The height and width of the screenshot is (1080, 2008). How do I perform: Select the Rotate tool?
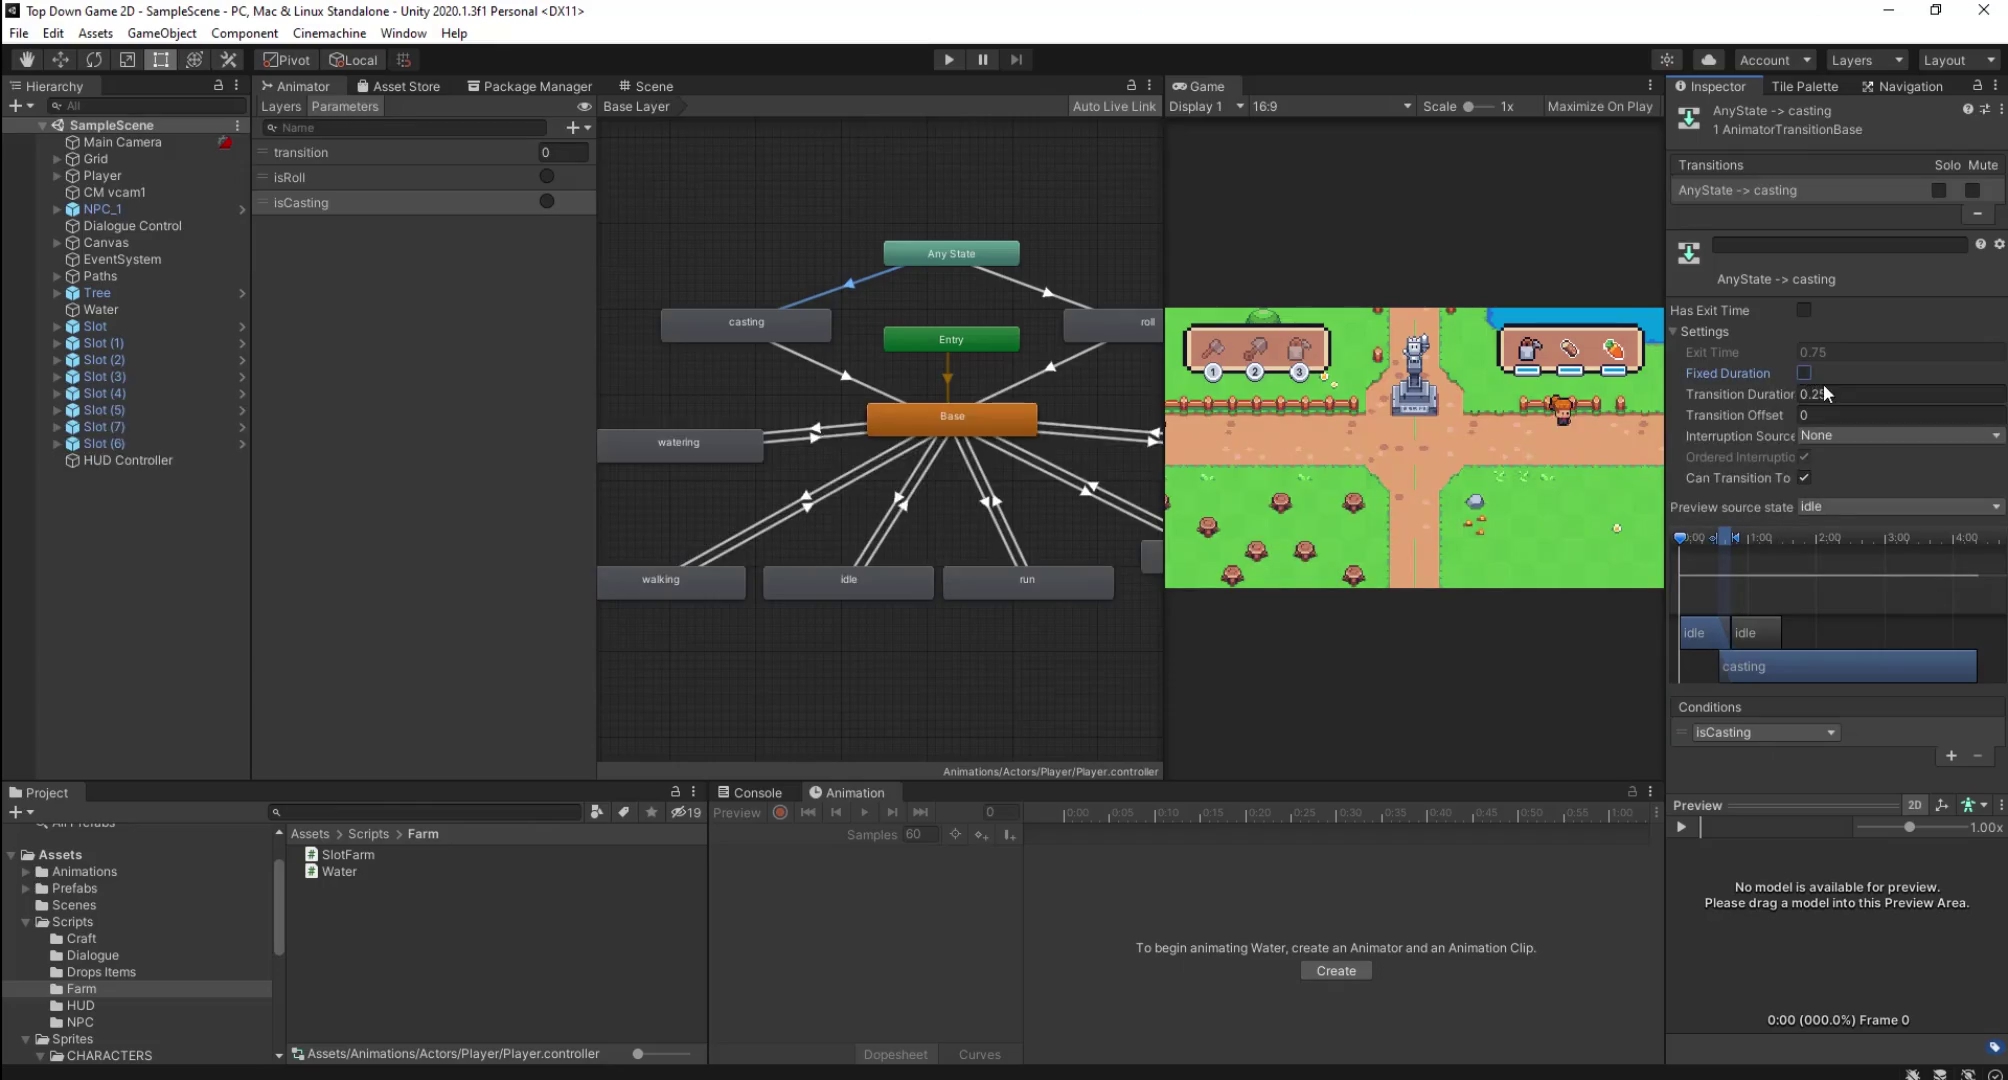click(94, 60)
